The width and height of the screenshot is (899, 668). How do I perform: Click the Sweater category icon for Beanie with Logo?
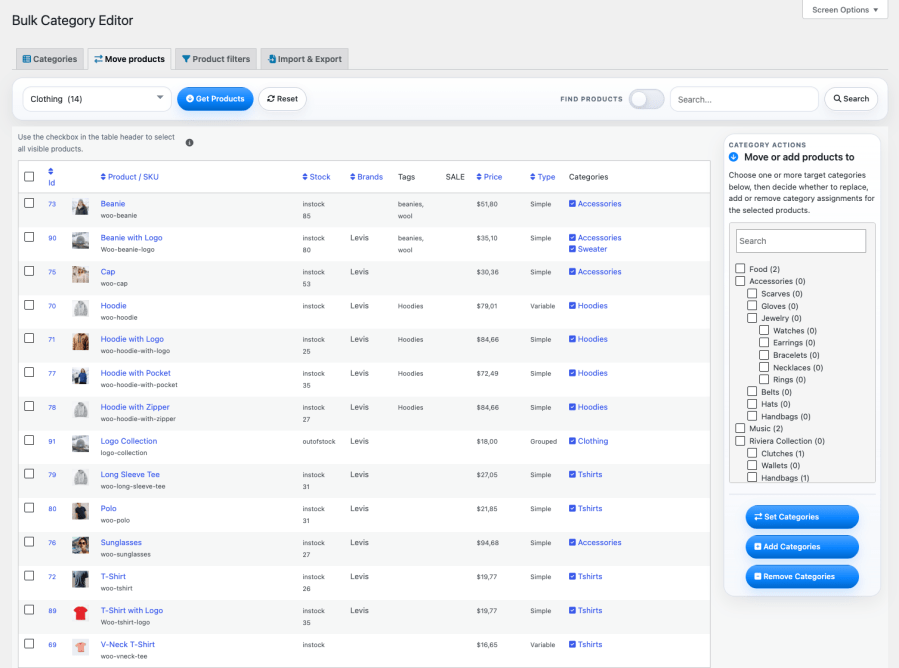tap(572, 249)
